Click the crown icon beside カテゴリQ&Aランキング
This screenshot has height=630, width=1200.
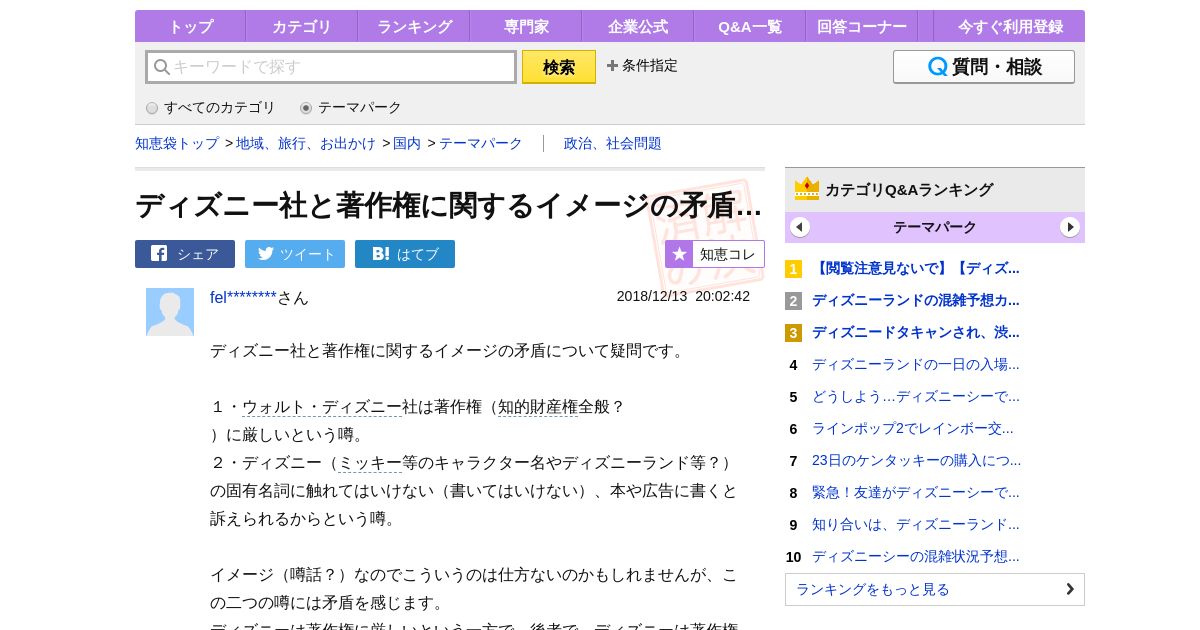point(807,189)
